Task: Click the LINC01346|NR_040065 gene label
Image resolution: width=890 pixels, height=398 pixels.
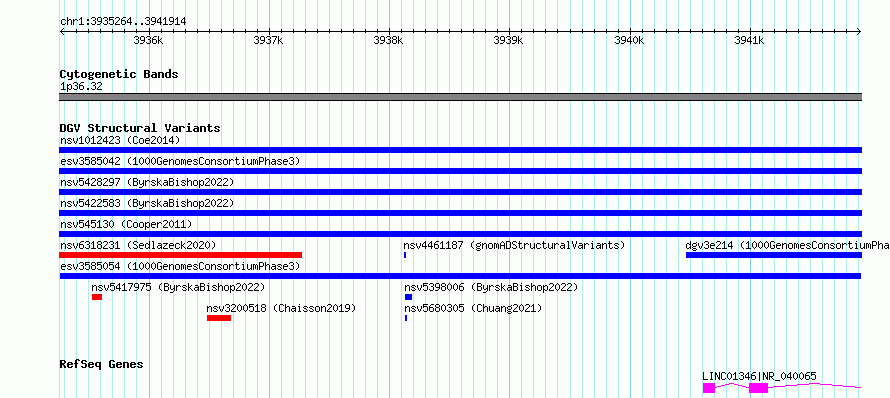Action: 759,376
